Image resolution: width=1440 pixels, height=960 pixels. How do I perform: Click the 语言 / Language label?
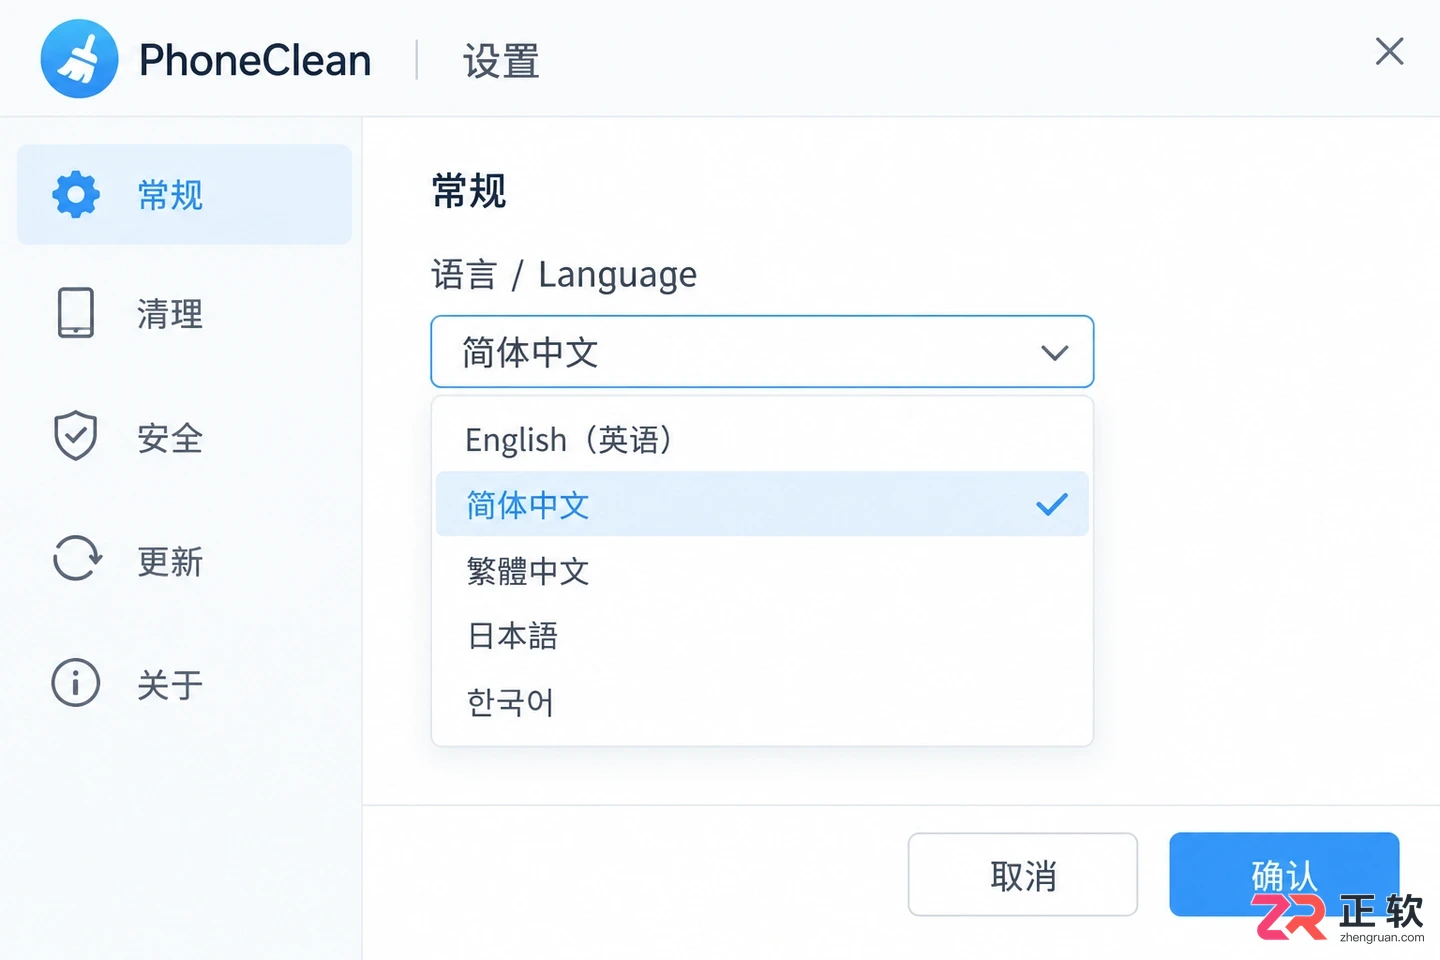(564, 274)
